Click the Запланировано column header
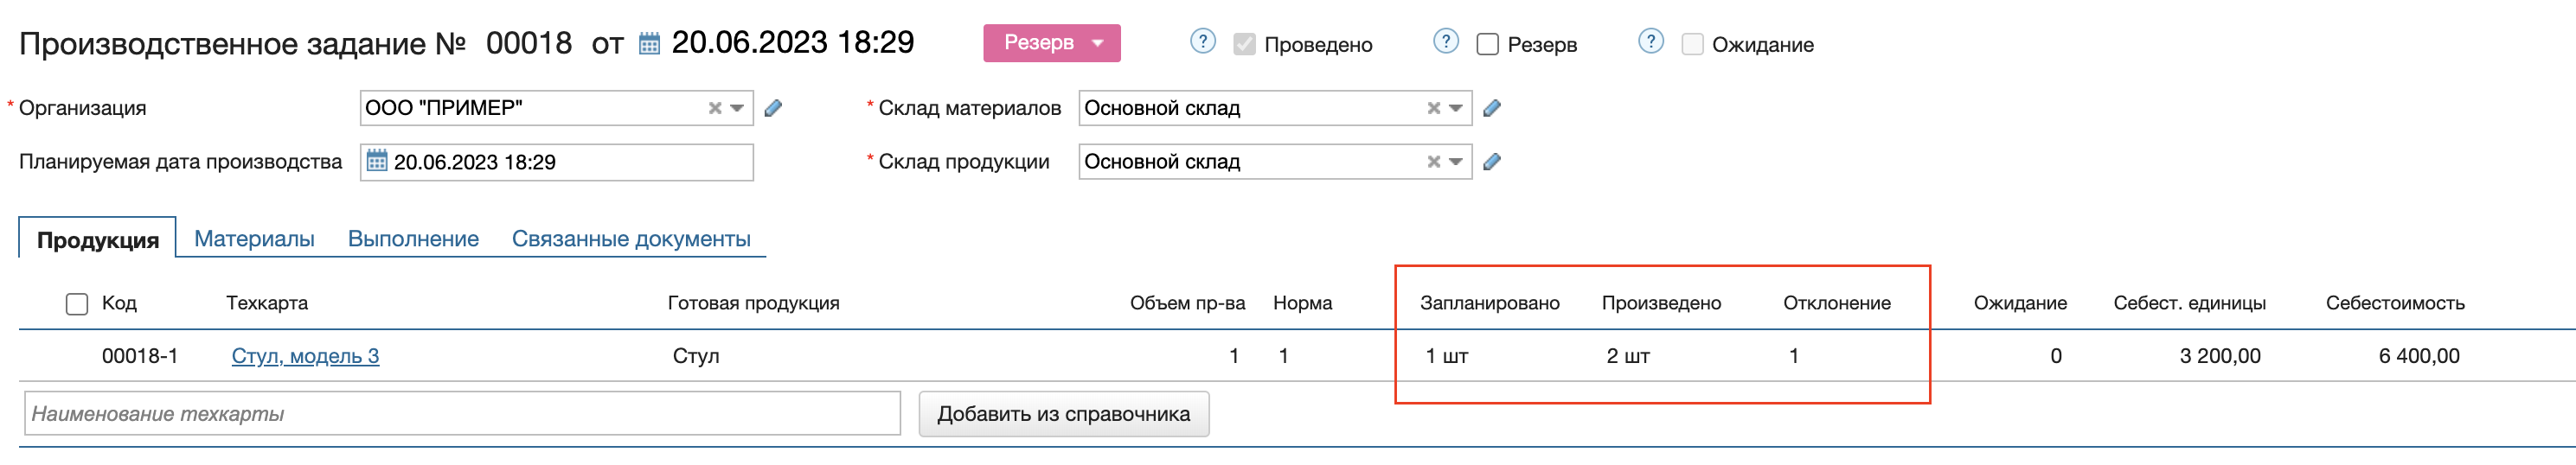2576x465 pixels. coord(1490,303)
